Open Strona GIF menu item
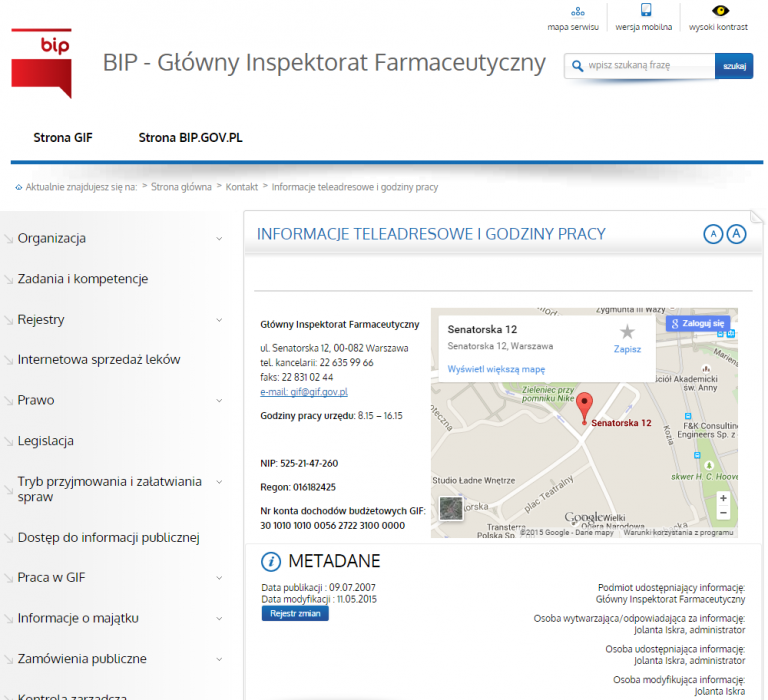Viewport: 768px width, 700px height. coord(63,138)
